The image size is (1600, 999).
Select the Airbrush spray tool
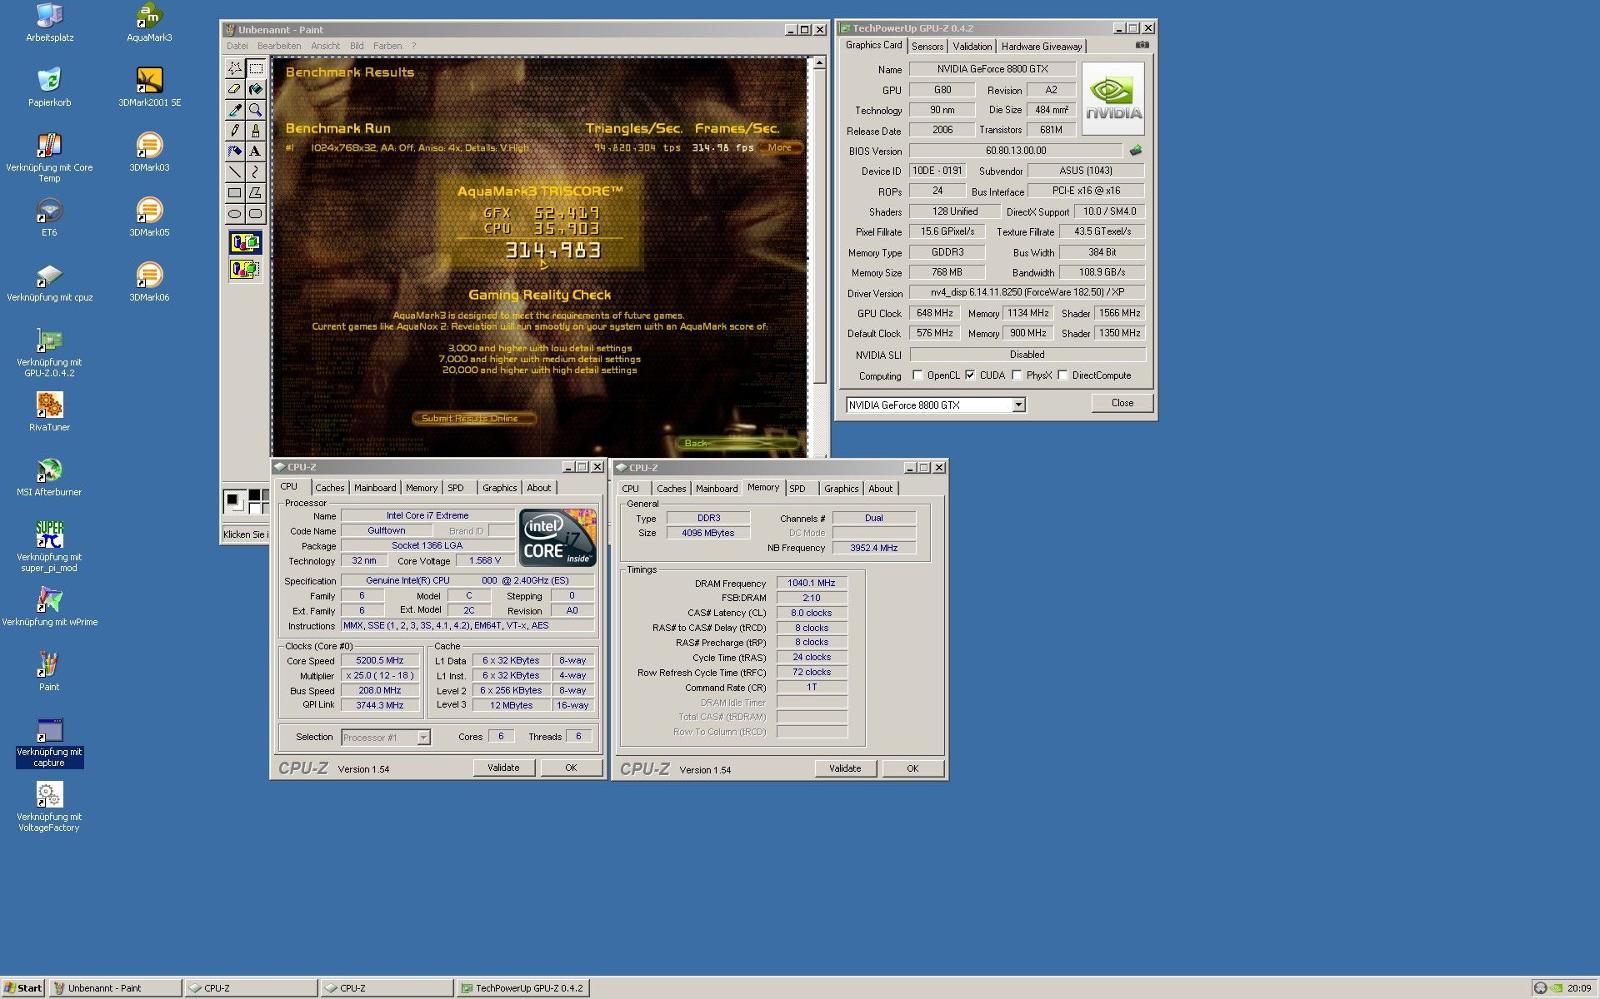tap(234, 151)
